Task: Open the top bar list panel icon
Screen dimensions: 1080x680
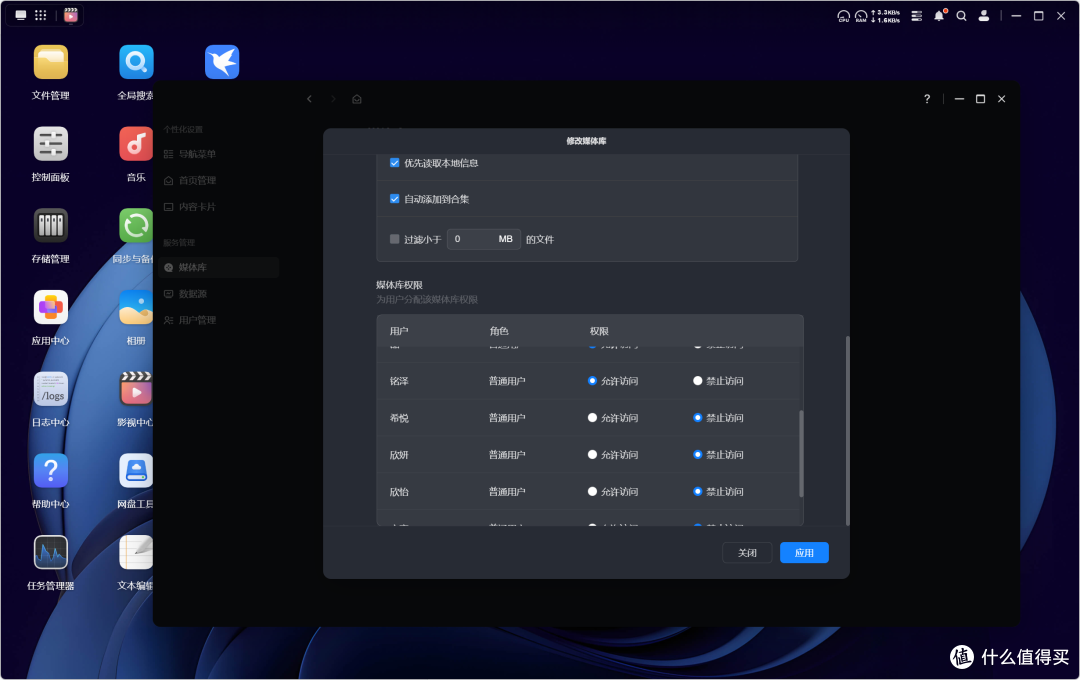Action: pyautogui.click(x=917, y=16)
